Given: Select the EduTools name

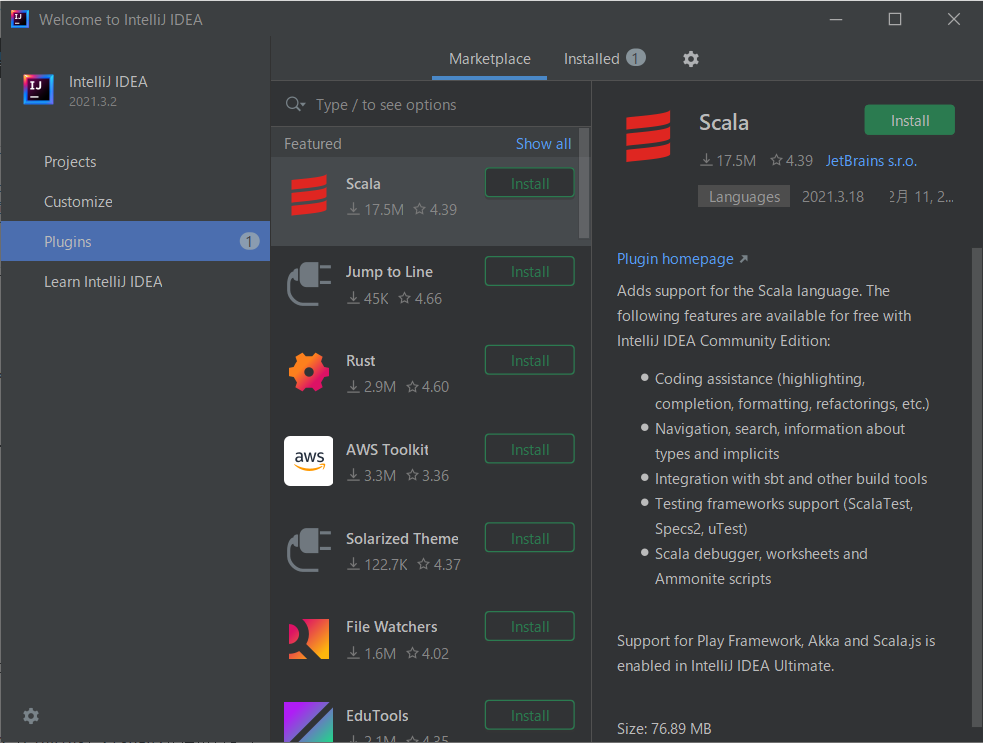Looking at the screenshot, I should click(377, 716).
